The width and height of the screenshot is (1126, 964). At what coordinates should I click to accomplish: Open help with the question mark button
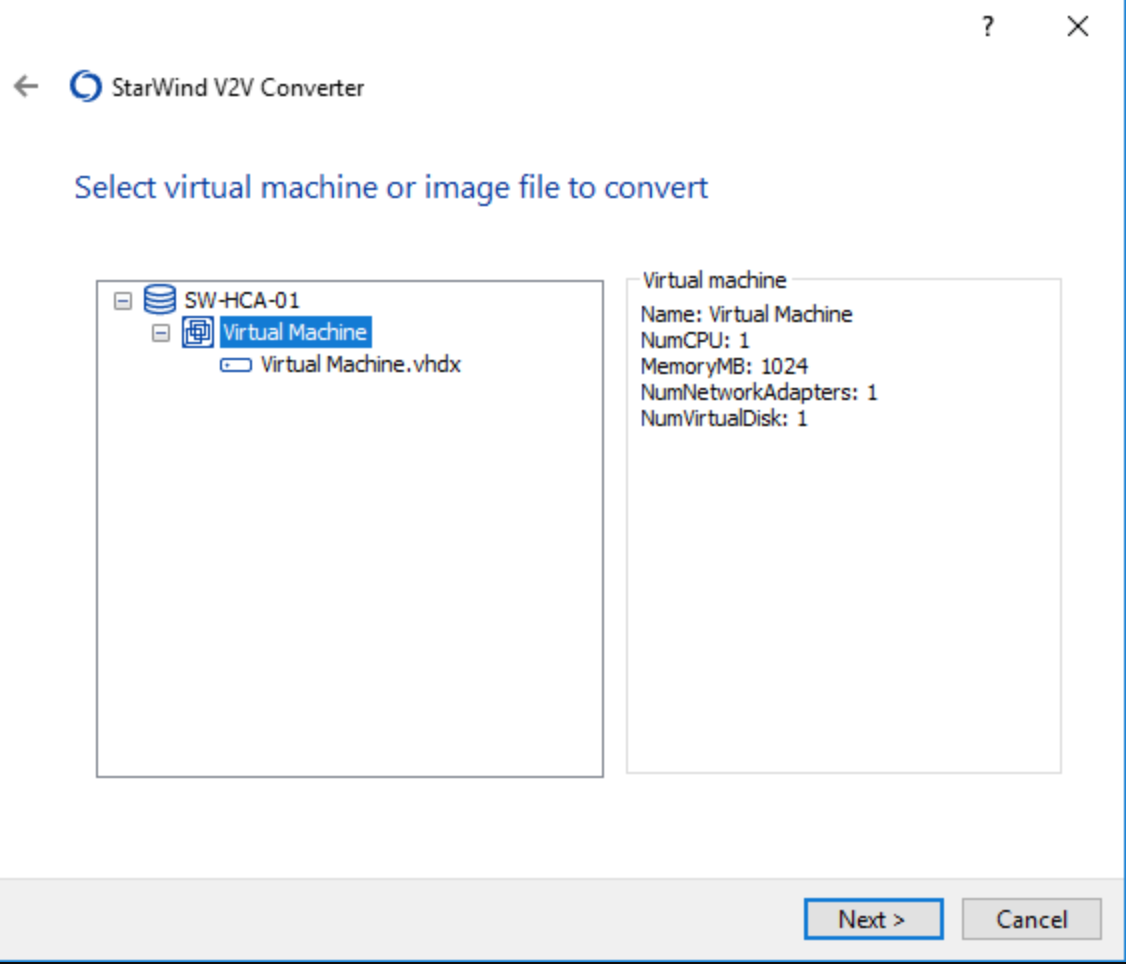pyautogui.click(x=987, y=27)
